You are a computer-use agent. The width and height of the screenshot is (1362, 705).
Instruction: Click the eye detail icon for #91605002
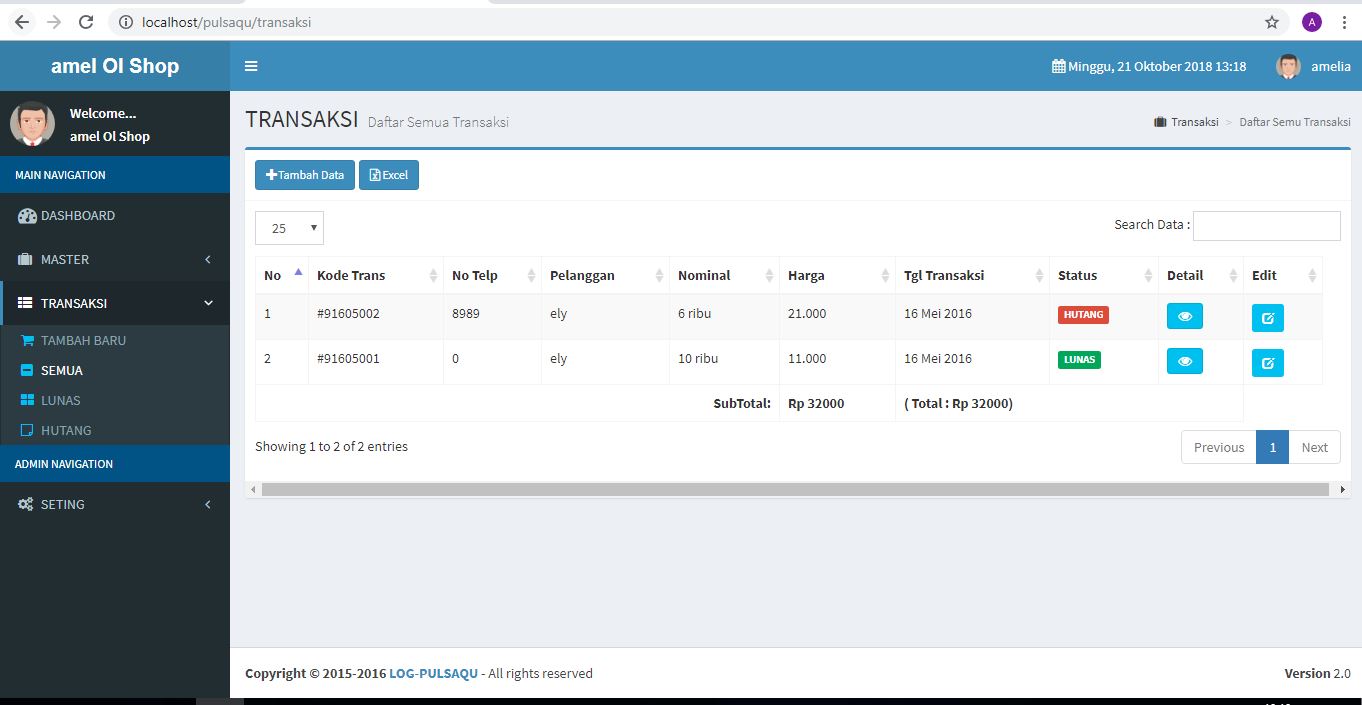pos(1184,316)
